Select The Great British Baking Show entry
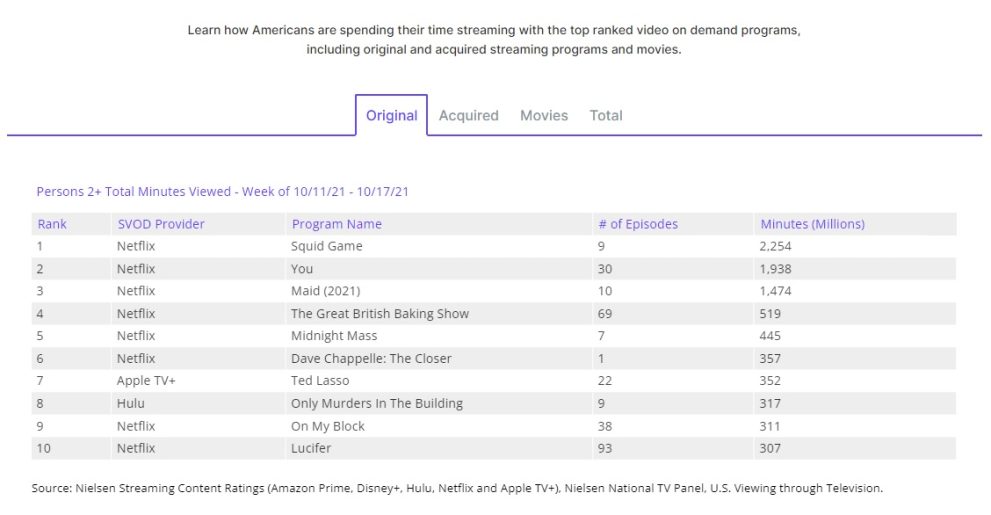 [379, 313]
